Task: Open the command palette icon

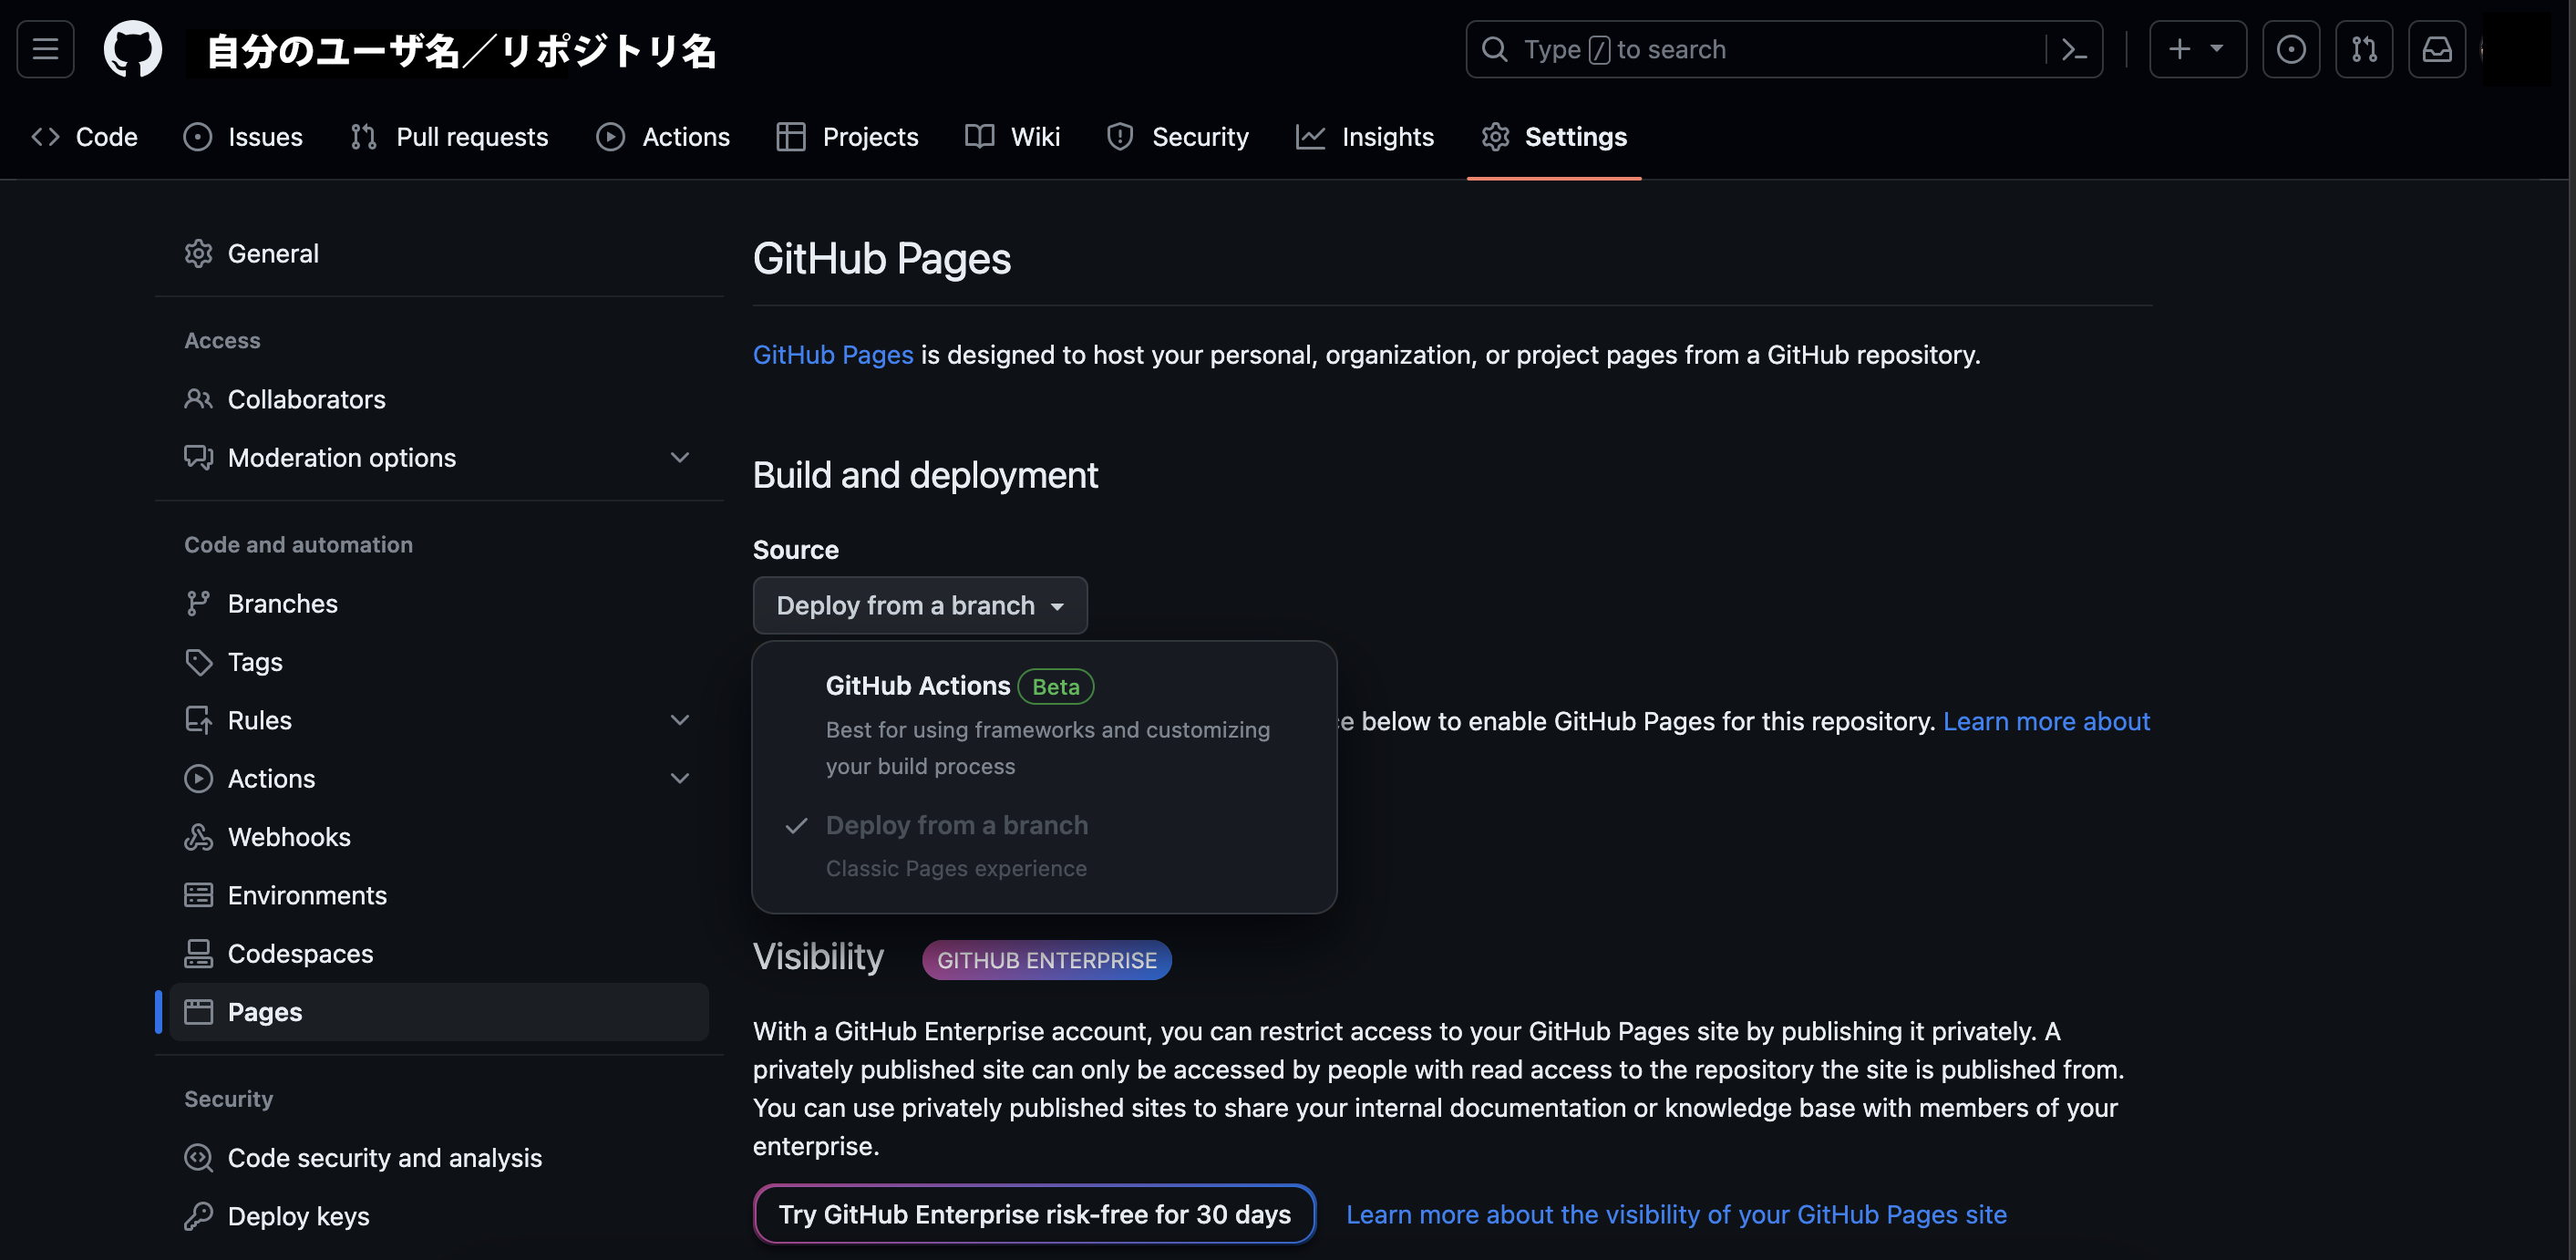Action: (x=2073, y=49)
